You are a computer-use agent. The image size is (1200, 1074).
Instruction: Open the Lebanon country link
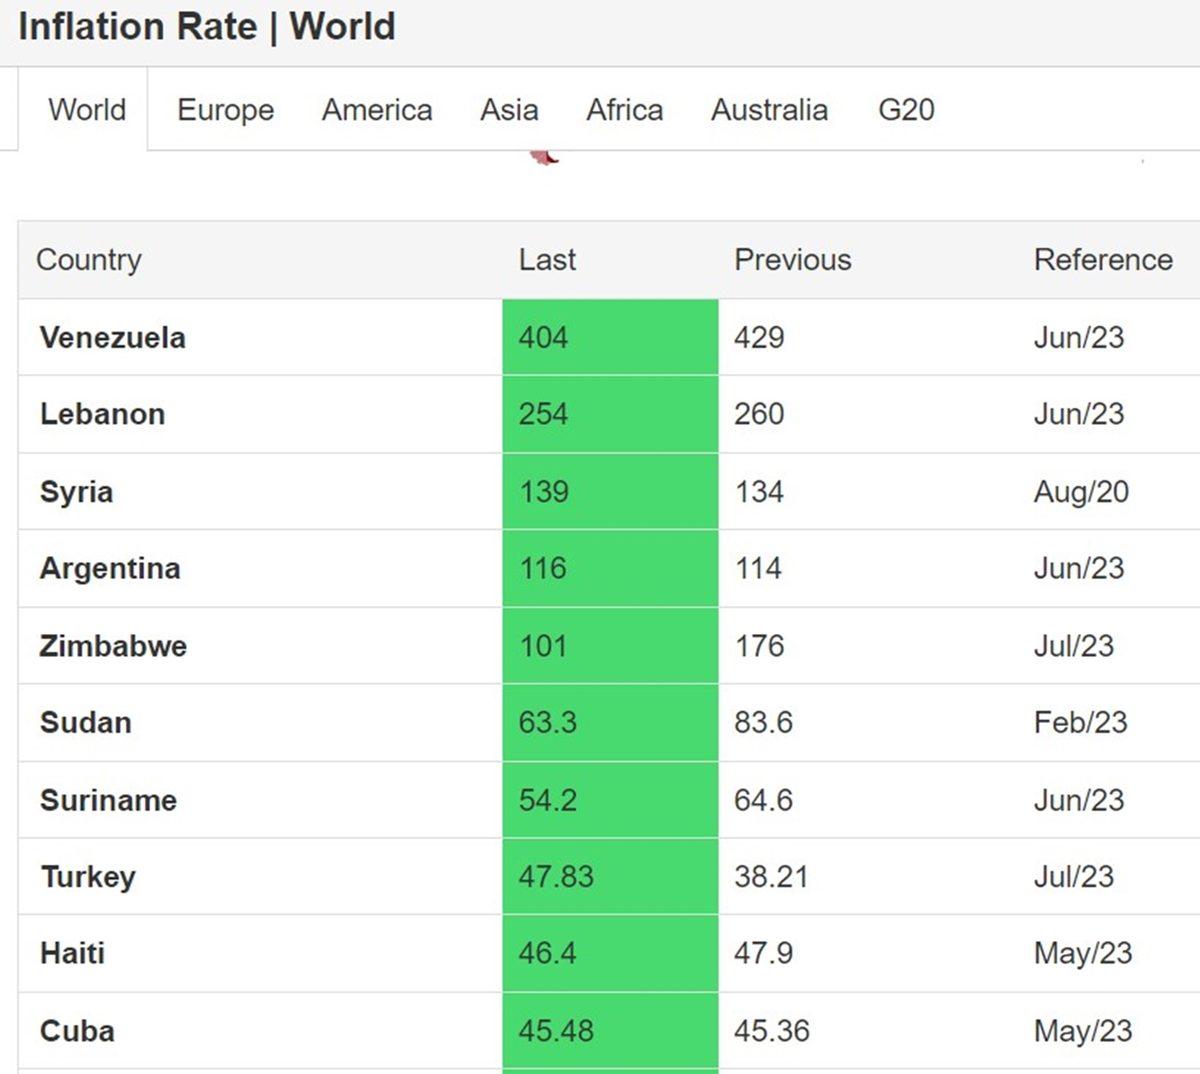point(102,414)
